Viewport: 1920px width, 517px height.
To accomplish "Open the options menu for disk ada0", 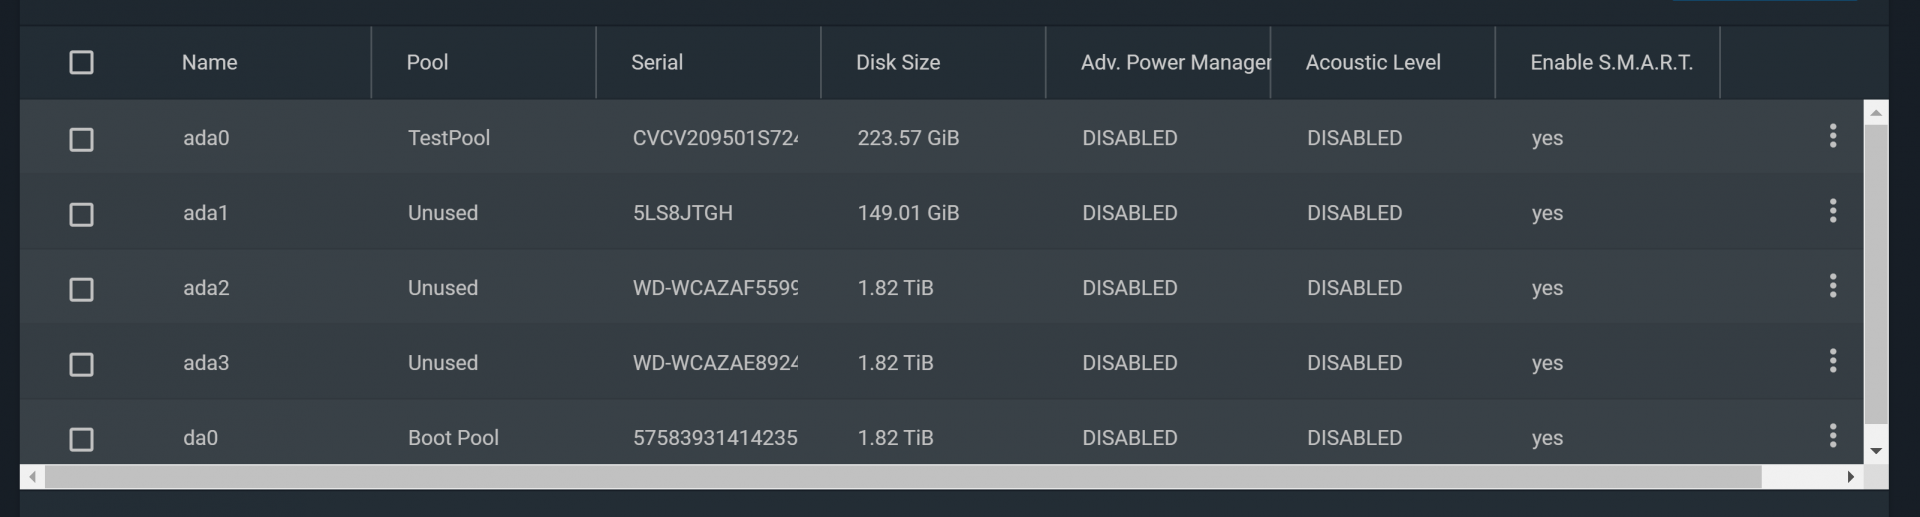I will (1832, 136).
